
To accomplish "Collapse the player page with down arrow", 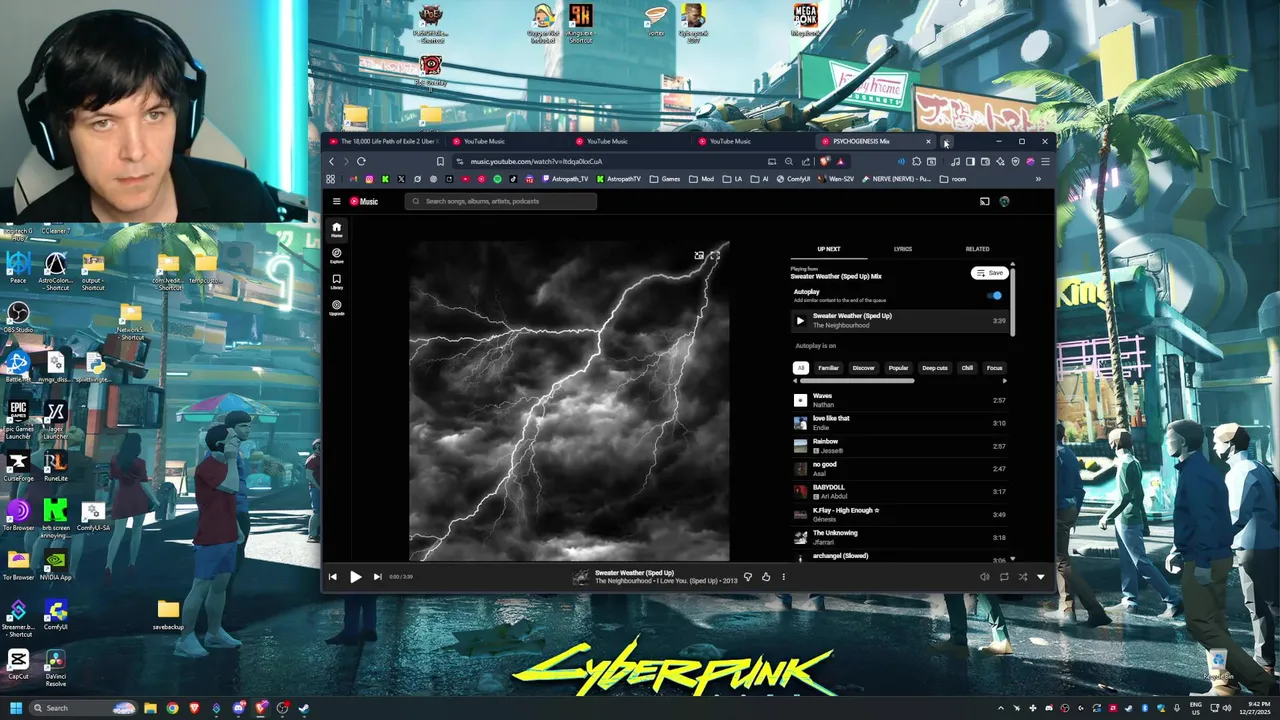I will coord(1040,577).
